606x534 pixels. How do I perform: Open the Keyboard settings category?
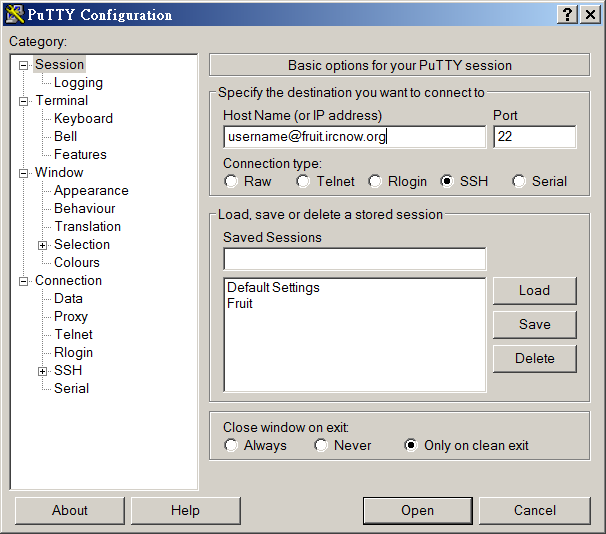coord(83,118)
